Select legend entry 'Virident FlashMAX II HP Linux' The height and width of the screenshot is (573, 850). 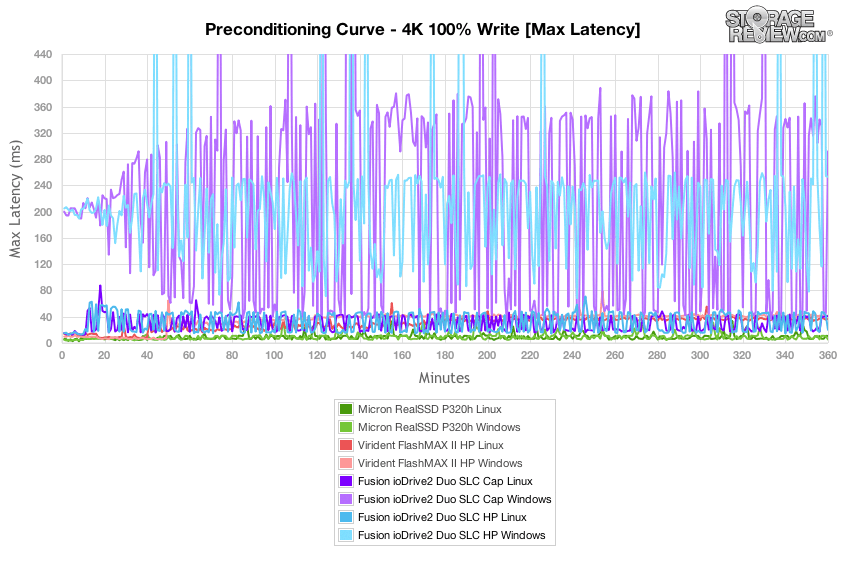coord(431,445)
